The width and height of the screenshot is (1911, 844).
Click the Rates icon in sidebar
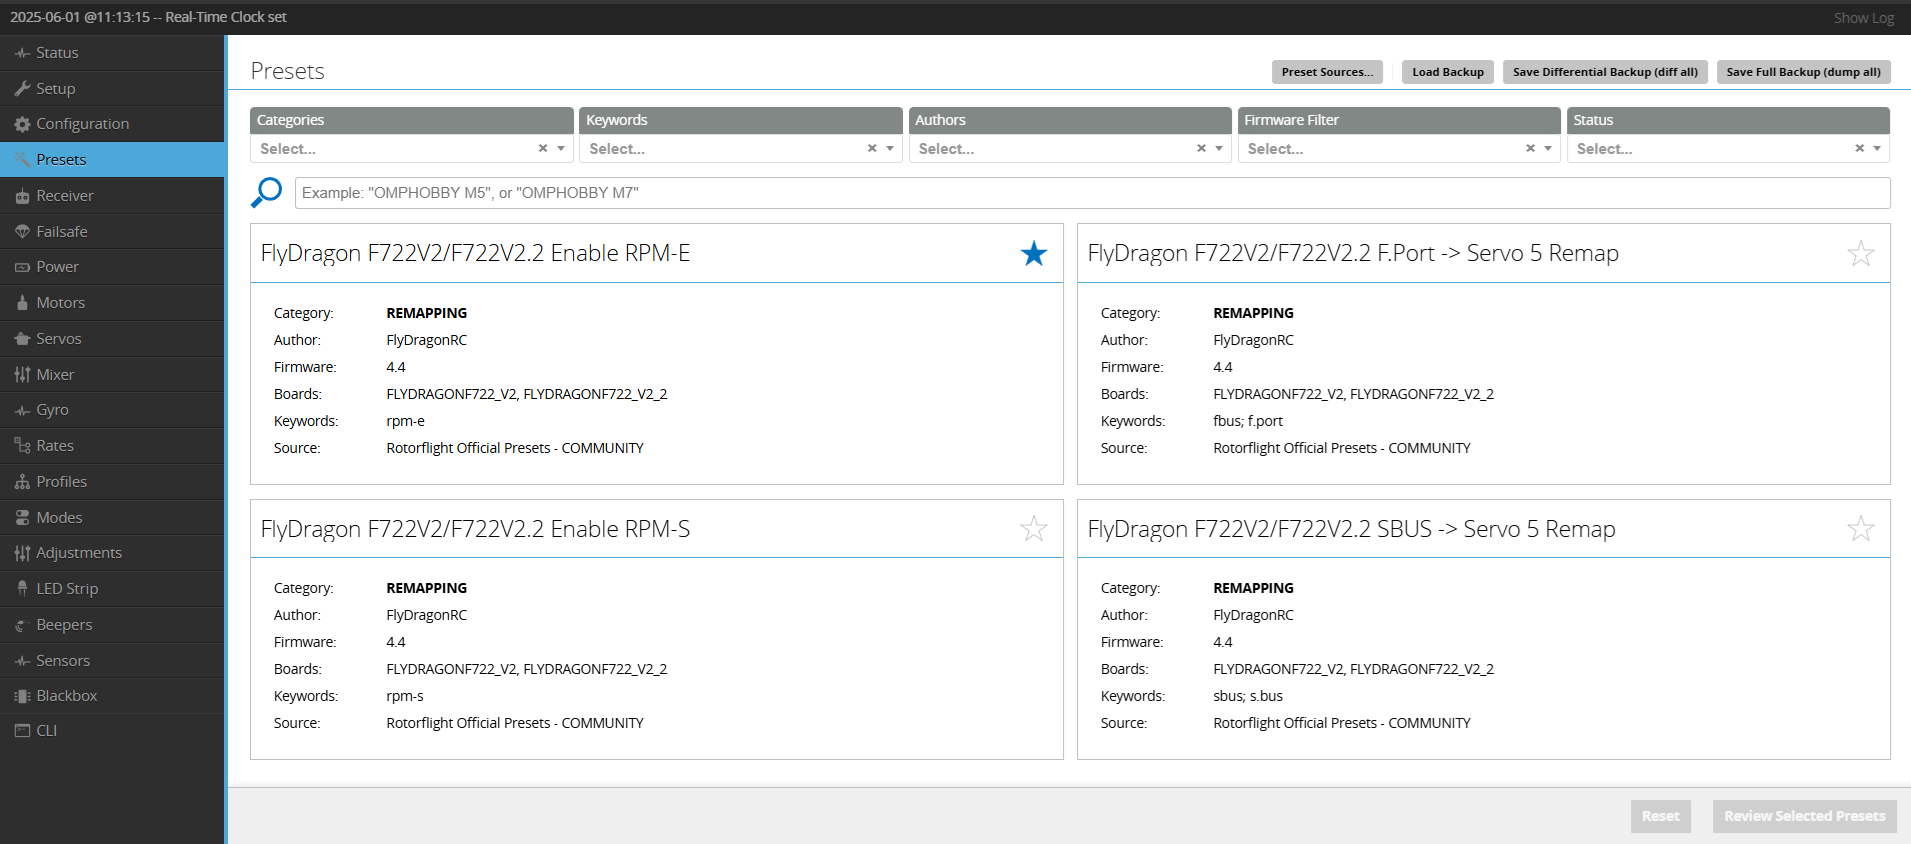(x=22, y=446)
